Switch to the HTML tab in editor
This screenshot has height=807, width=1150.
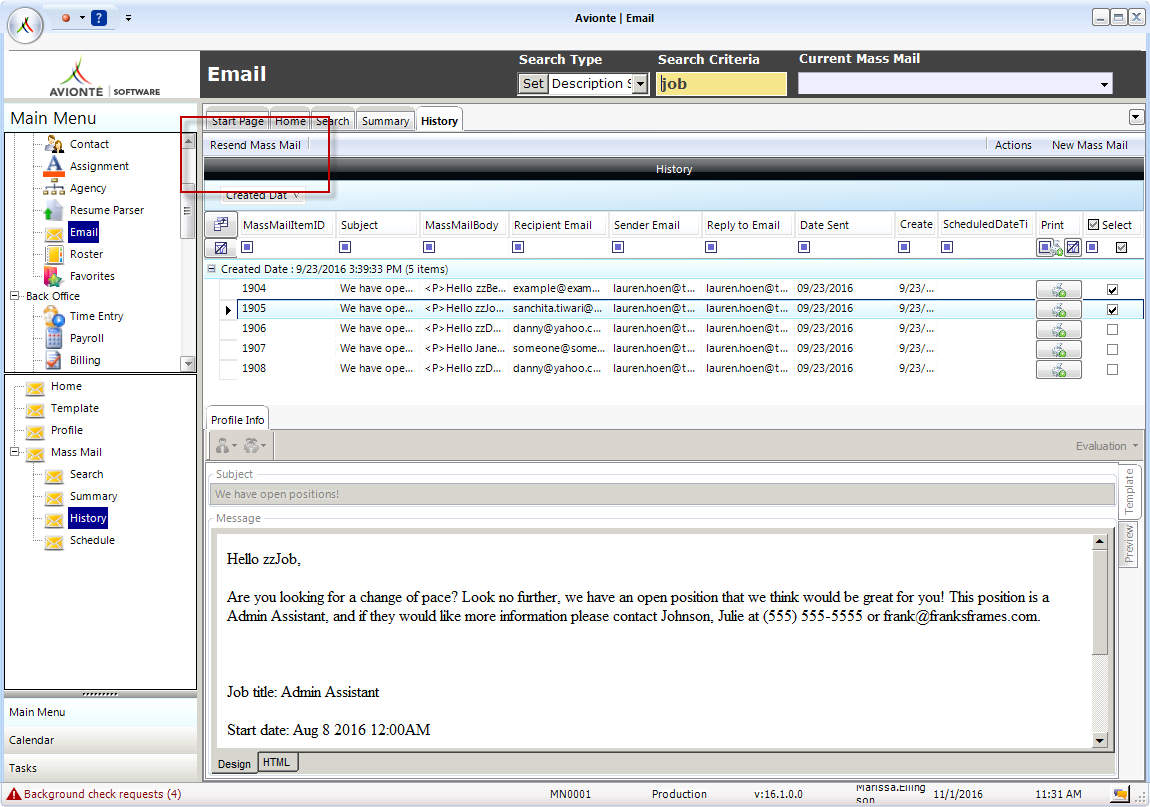tap(277, 763)
